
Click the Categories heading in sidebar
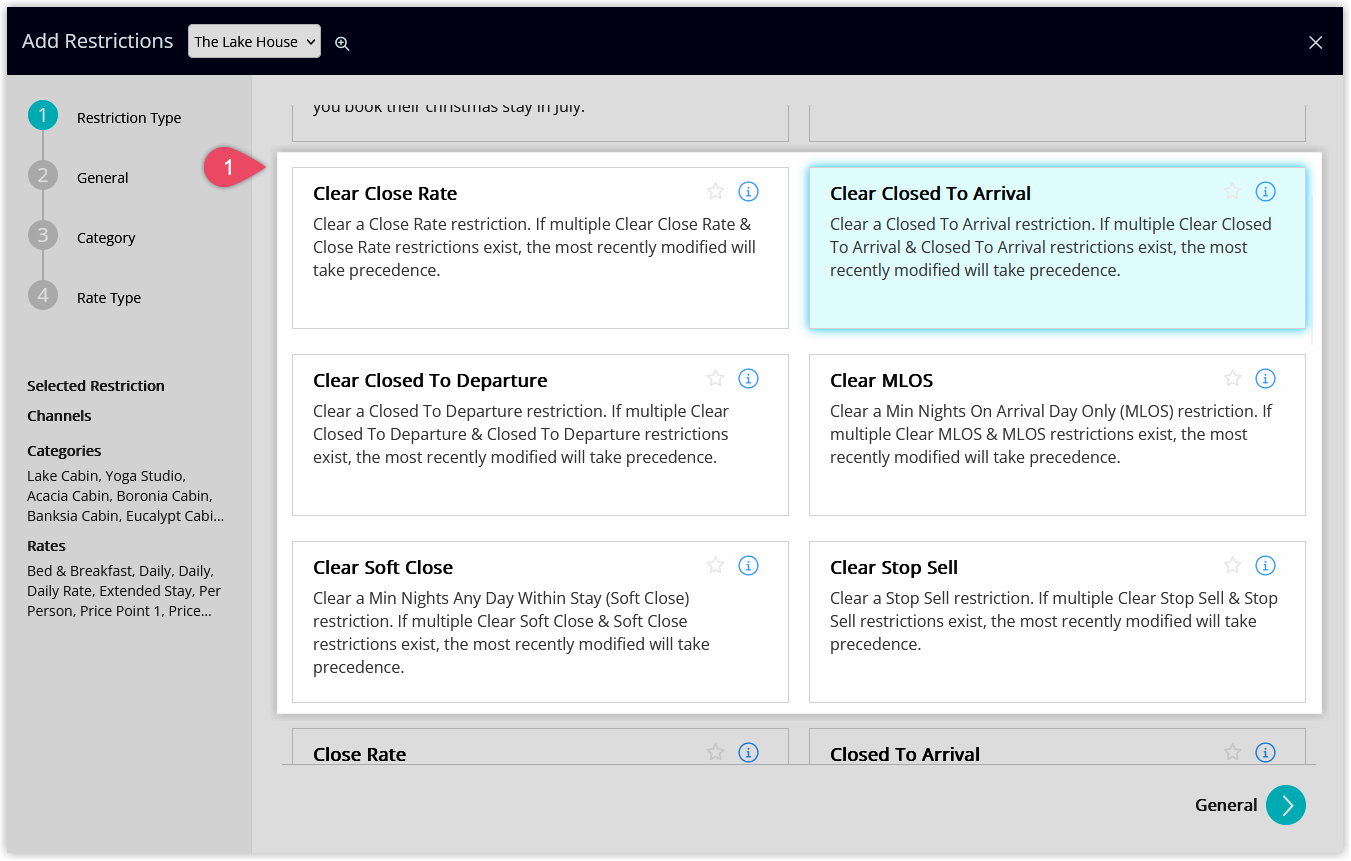(x=64, y=451)
